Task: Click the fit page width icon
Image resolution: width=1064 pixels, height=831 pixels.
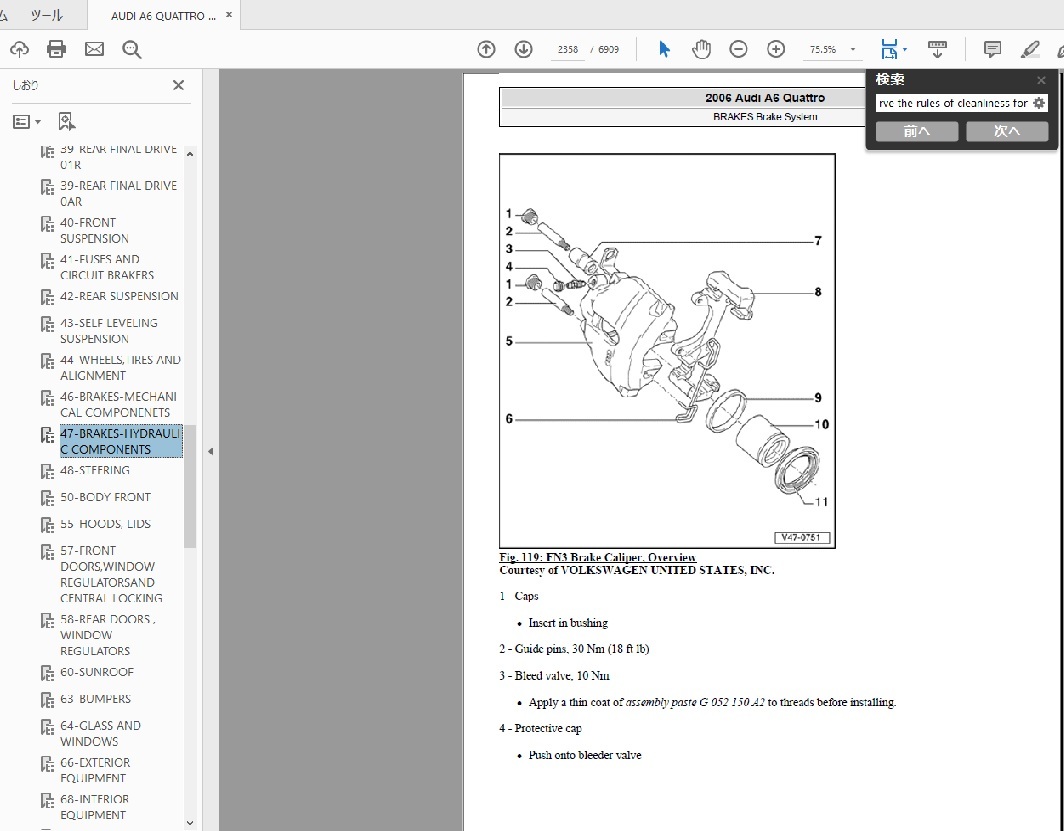Action: point(888,49)
